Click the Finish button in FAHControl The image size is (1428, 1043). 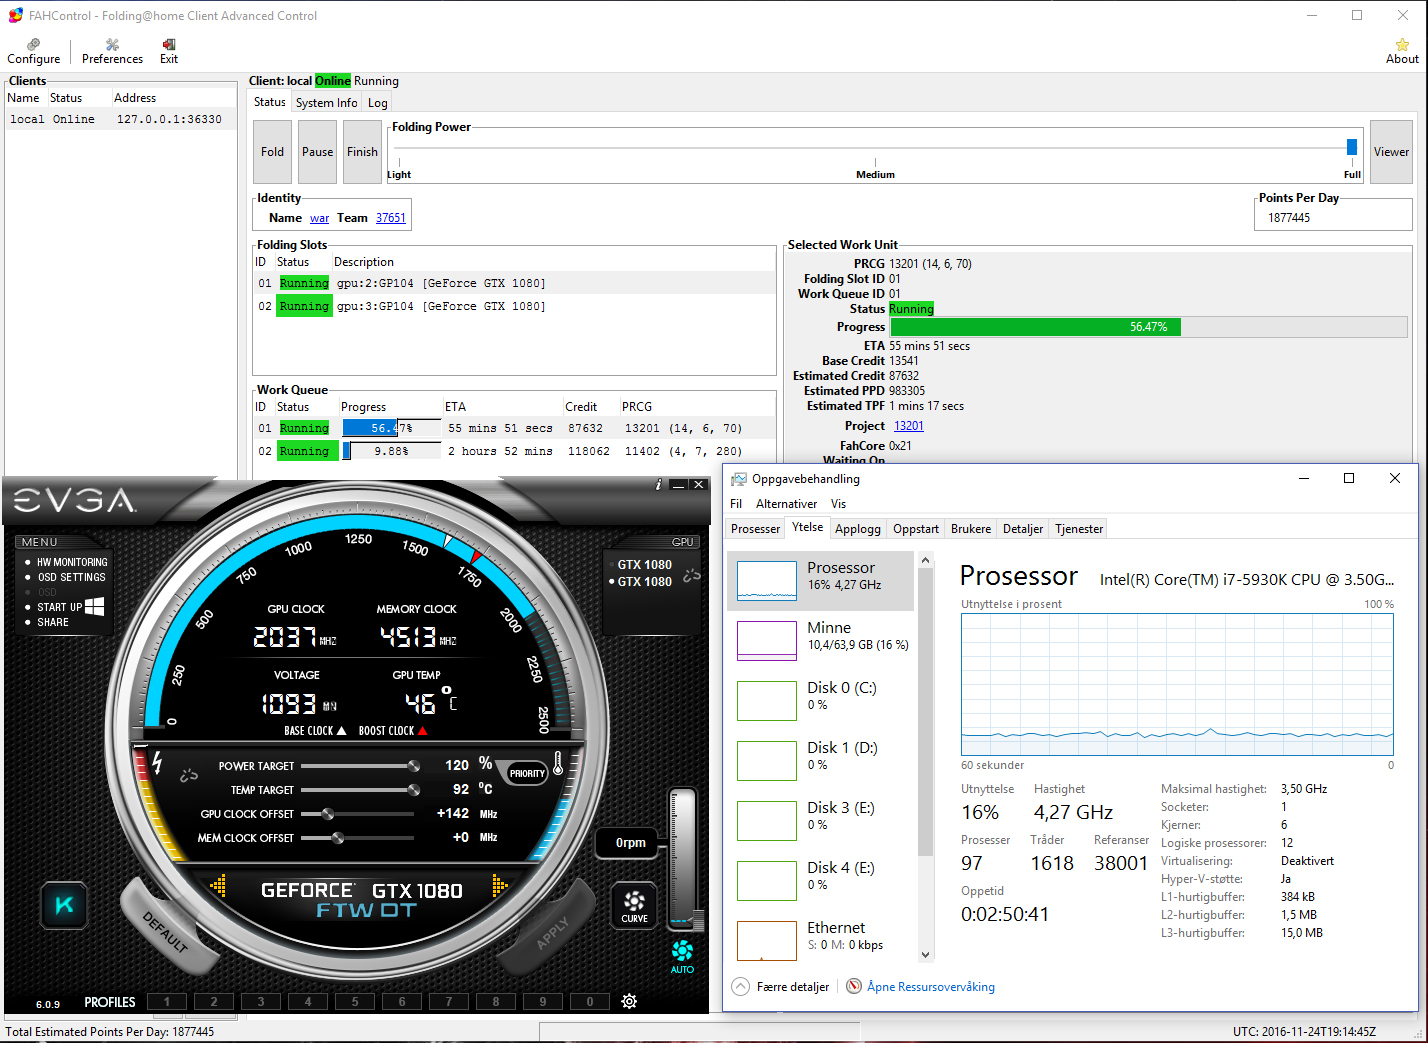click(362, 152)
